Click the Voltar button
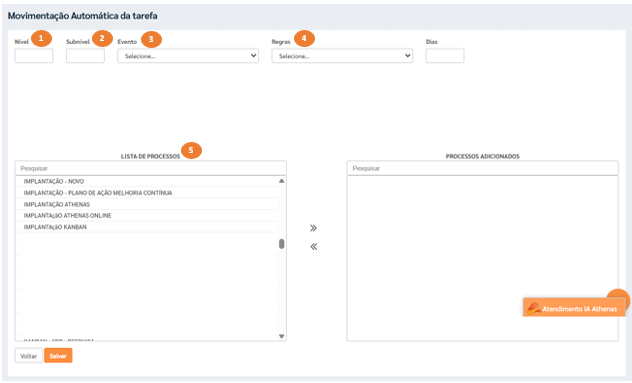 pos(29,356)
